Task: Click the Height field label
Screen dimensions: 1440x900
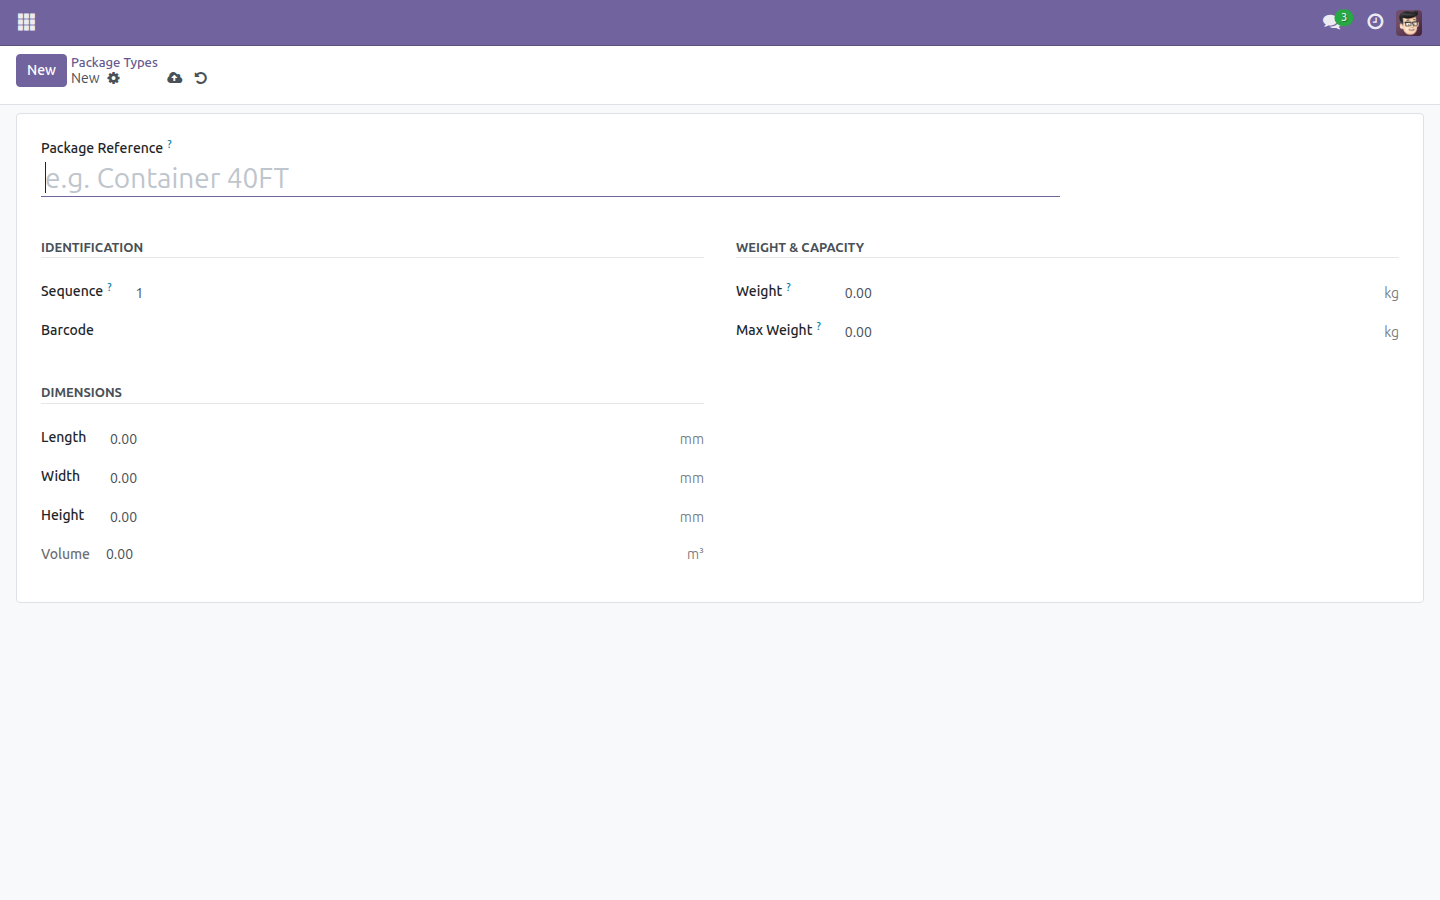Action: click(62, 515)
